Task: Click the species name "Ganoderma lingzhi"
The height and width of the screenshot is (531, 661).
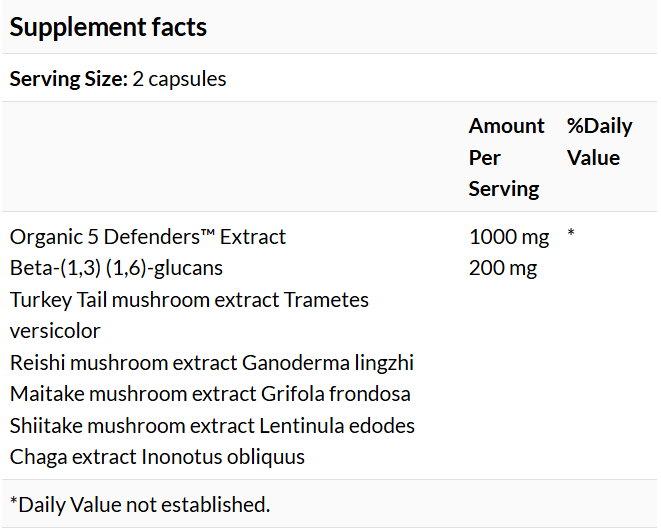Action: tap(328, 363)
